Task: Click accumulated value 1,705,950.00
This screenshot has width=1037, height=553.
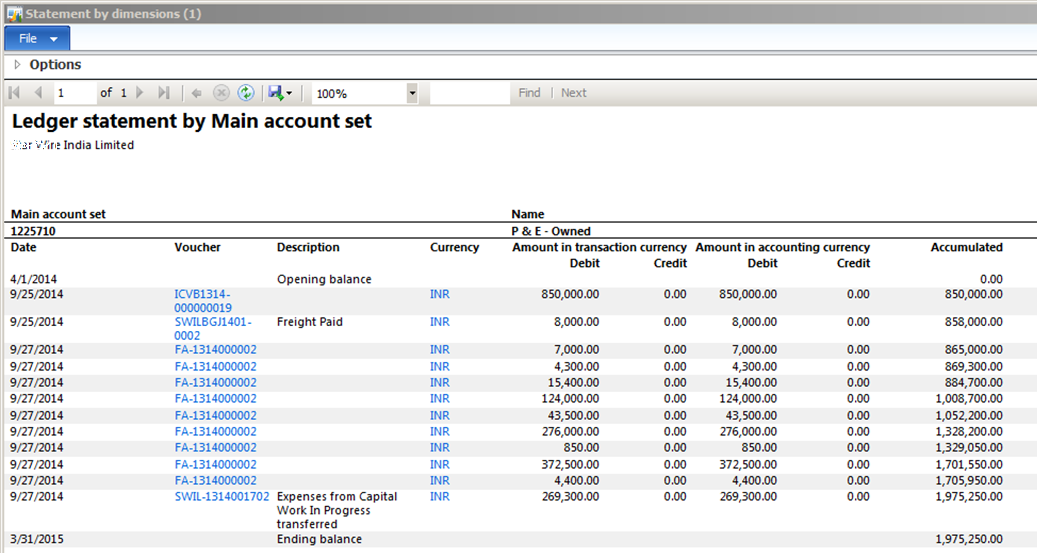Action: [x=969, y=481]
